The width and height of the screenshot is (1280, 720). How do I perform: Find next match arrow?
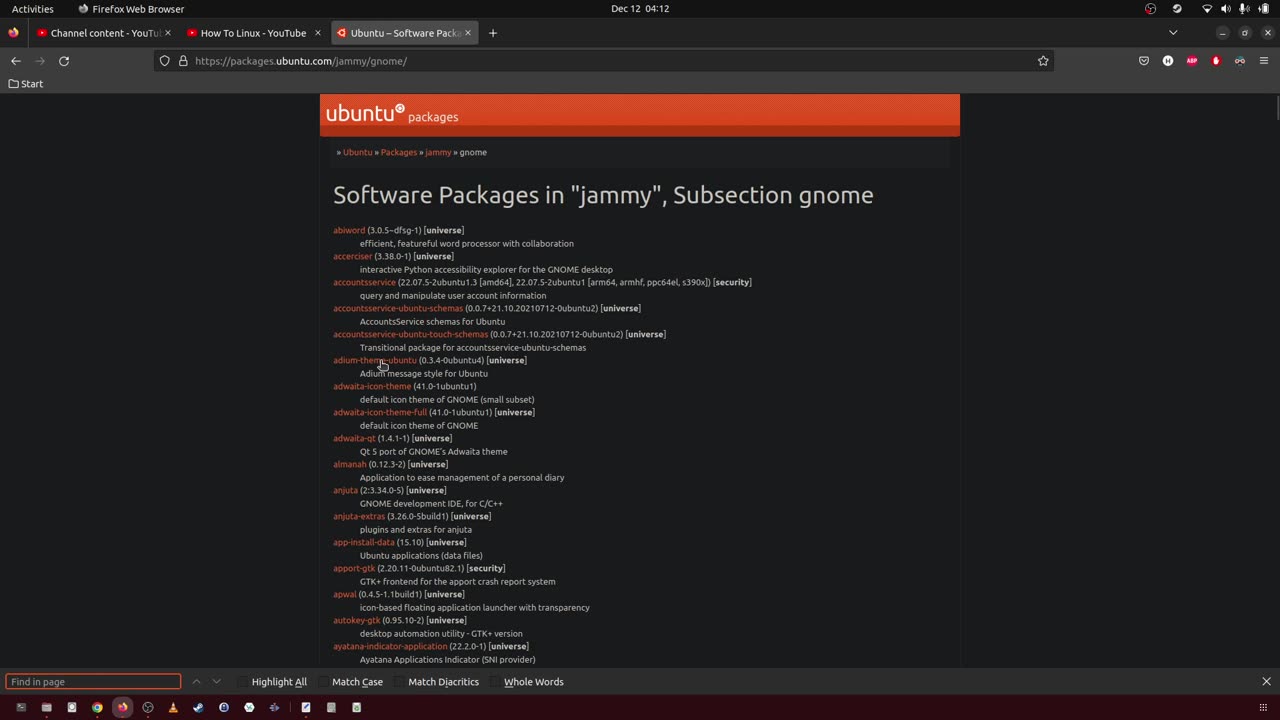[216, 682]
